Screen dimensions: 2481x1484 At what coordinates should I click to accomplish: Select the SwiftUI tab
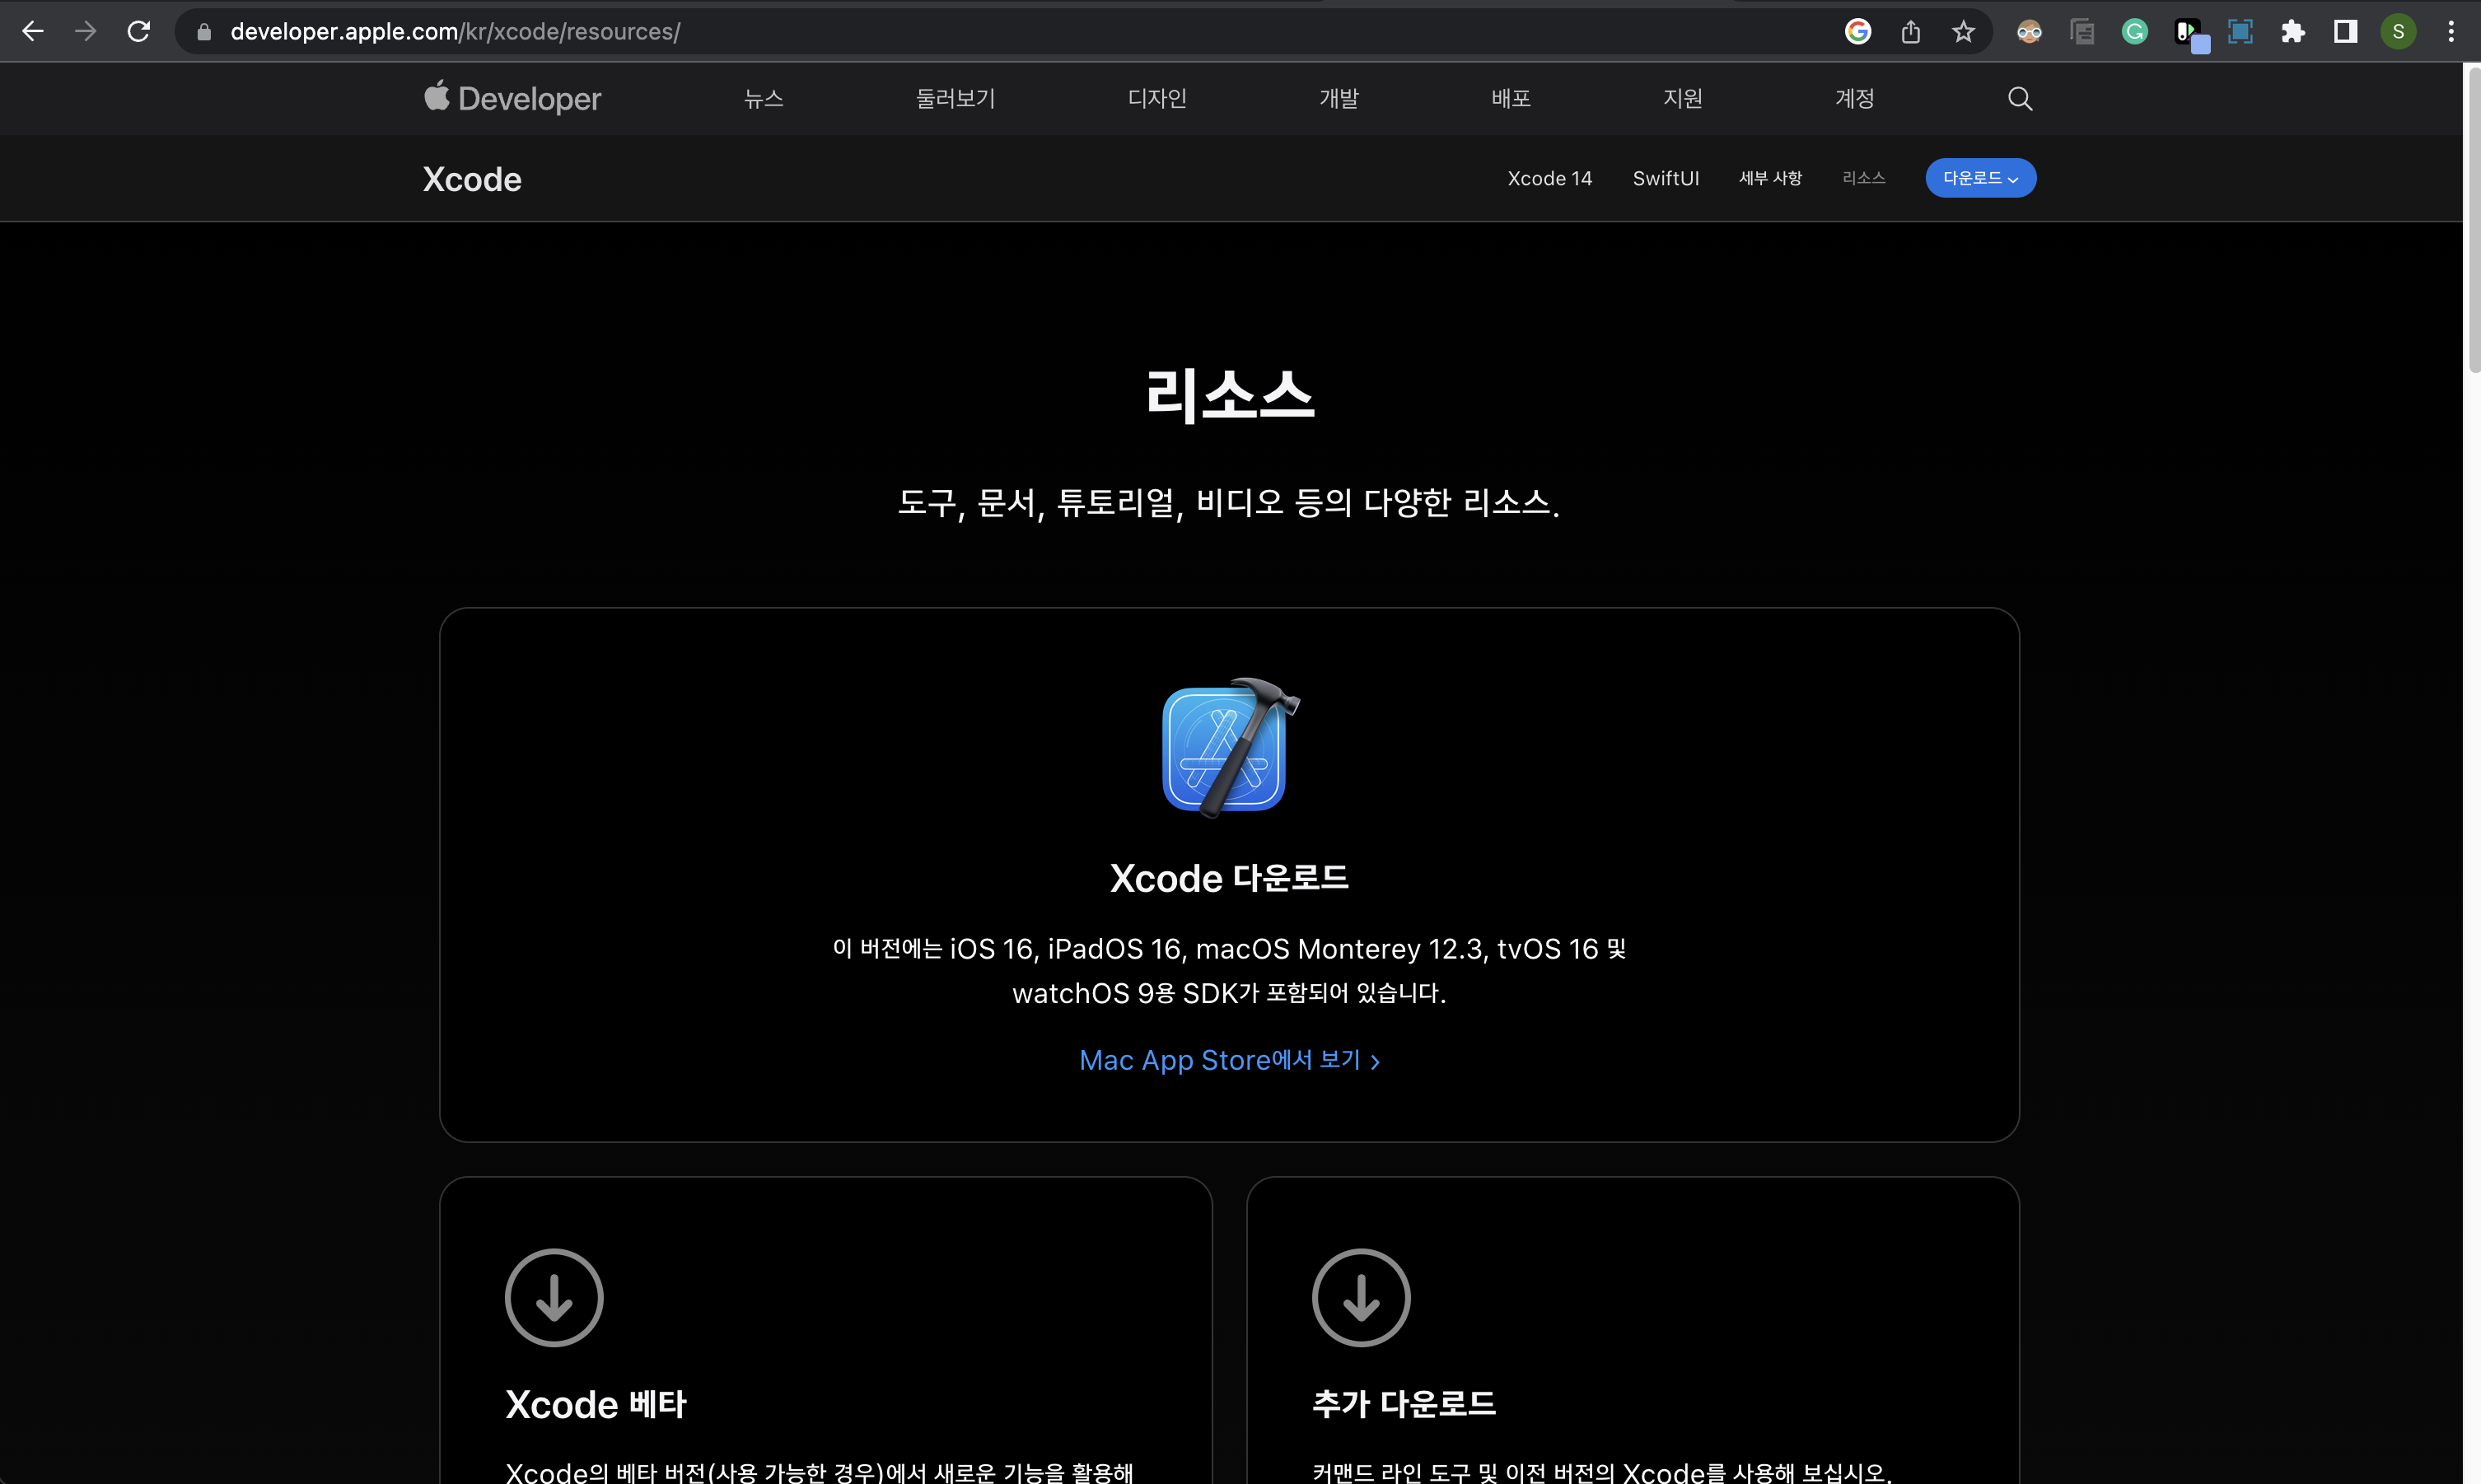point(1665,178)
